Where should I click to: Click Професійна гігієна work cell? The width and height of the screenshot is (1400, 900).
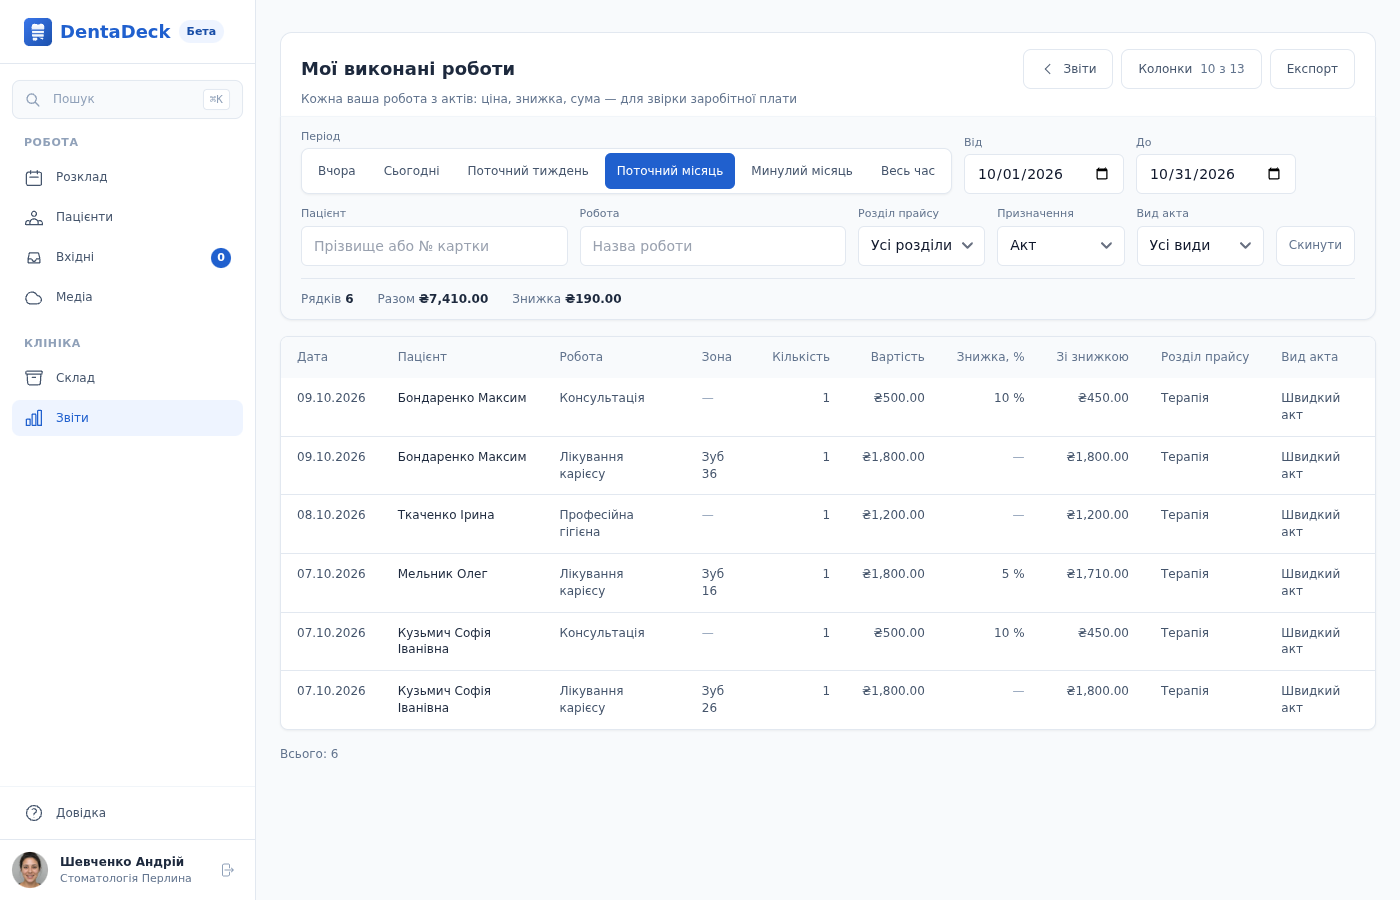coord(597,523)
